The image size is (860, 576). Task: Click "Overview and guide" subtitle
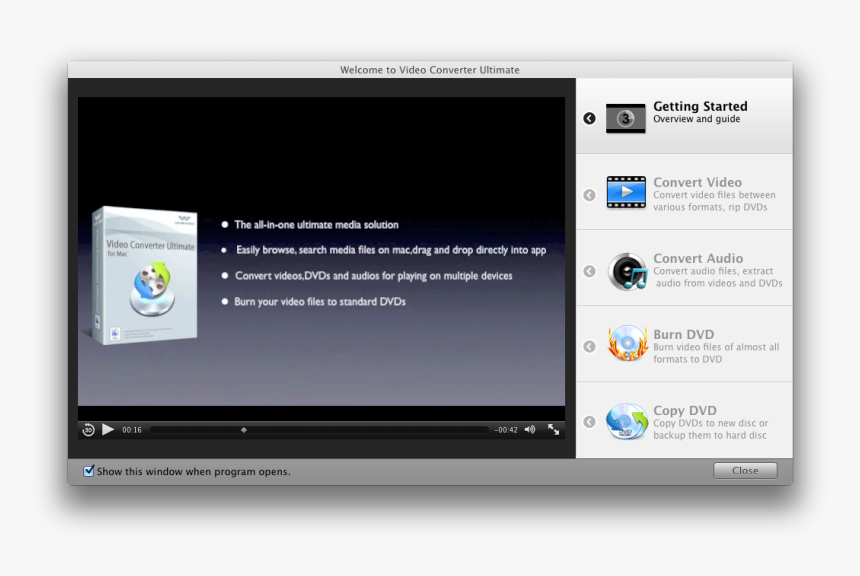pyautogui.click(x=696, y=119)
